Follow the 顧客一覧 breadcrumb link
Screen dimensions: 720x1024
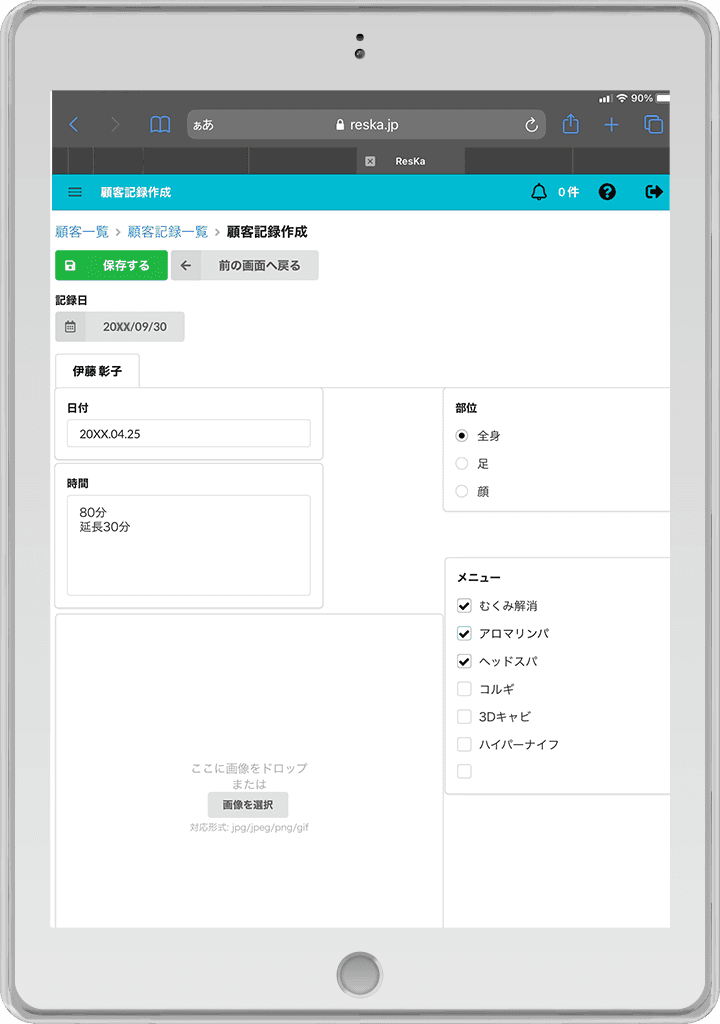coord(82,232)
